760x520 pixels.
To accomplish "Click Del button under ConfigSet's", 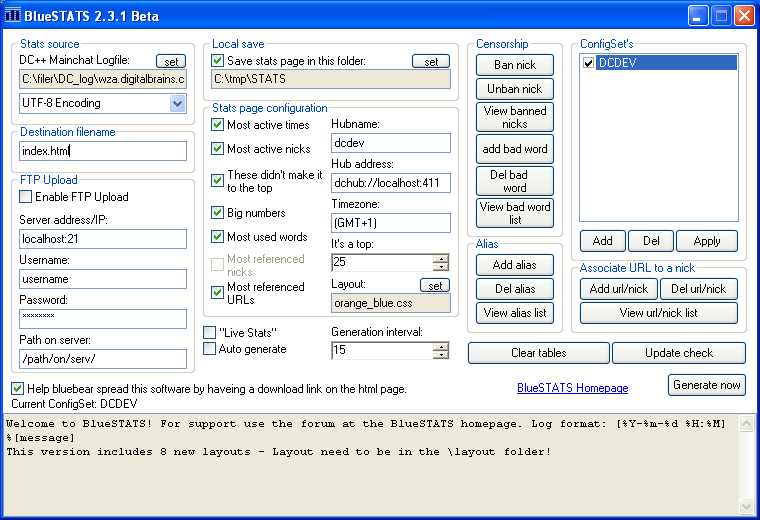I will [x=651, y=241].
